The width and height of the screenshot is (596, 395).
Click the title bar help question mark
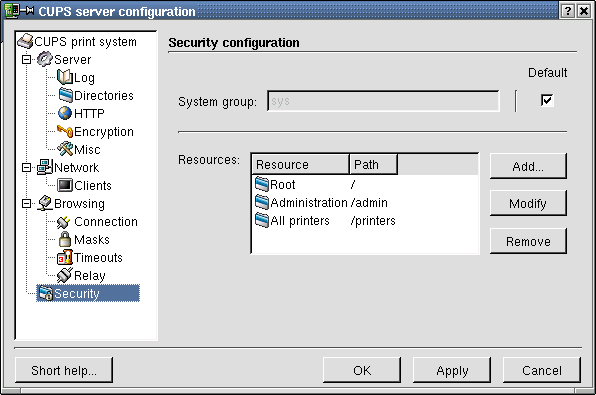point(567,11)
